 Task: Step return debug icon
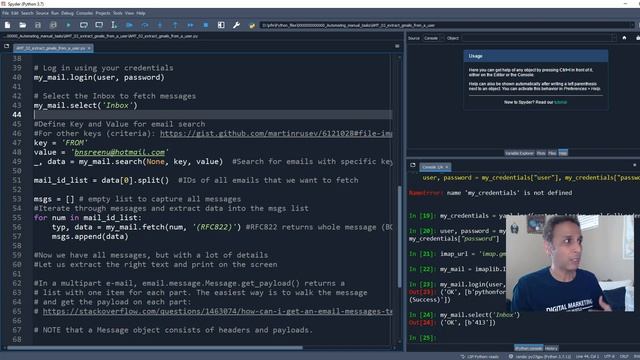point(175,25)
